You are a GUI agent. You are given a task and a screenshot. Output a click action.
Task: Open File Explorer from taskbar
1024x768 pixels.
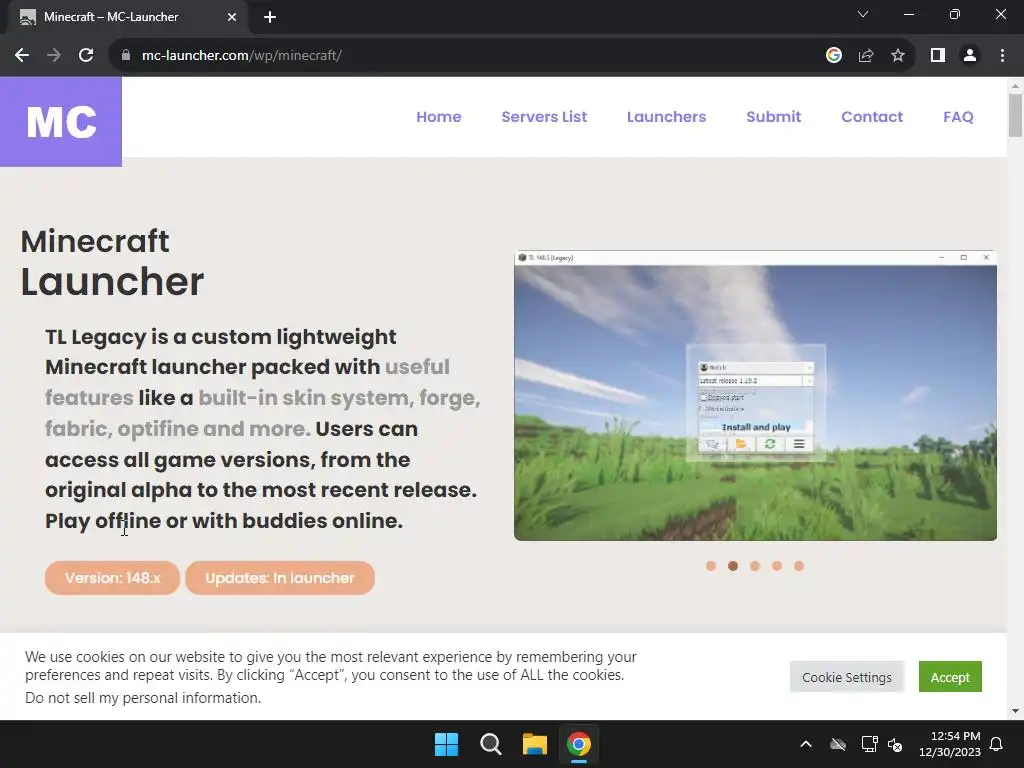click(534, 744)
